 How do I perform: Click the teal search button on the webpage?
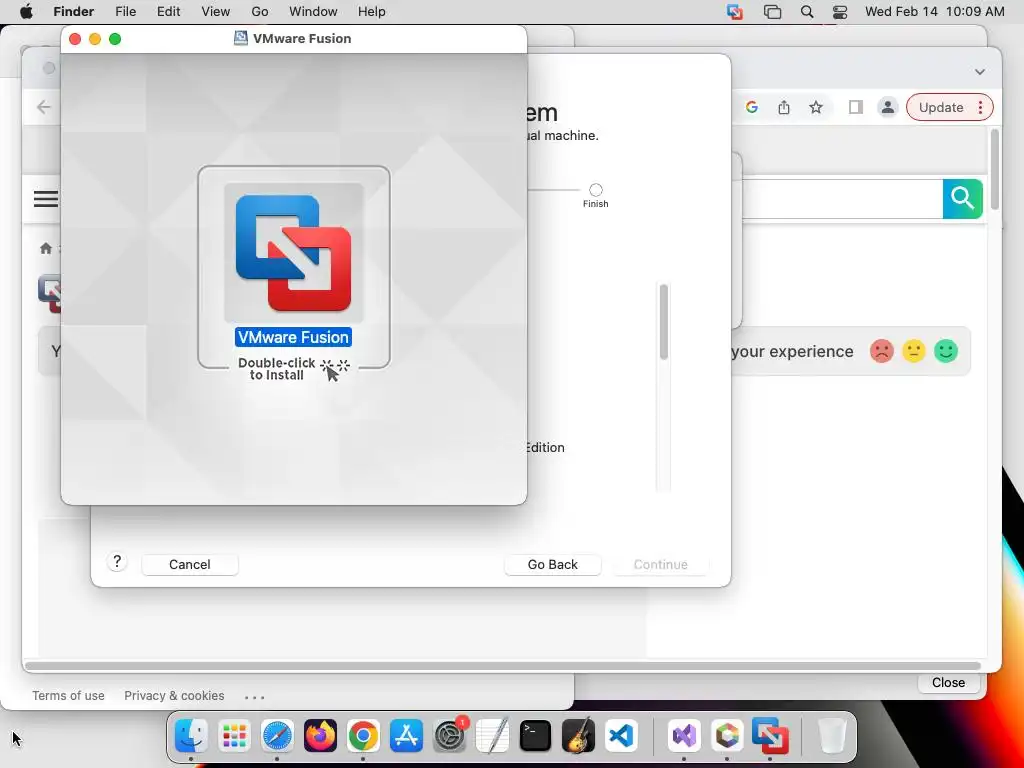(963, 199)
